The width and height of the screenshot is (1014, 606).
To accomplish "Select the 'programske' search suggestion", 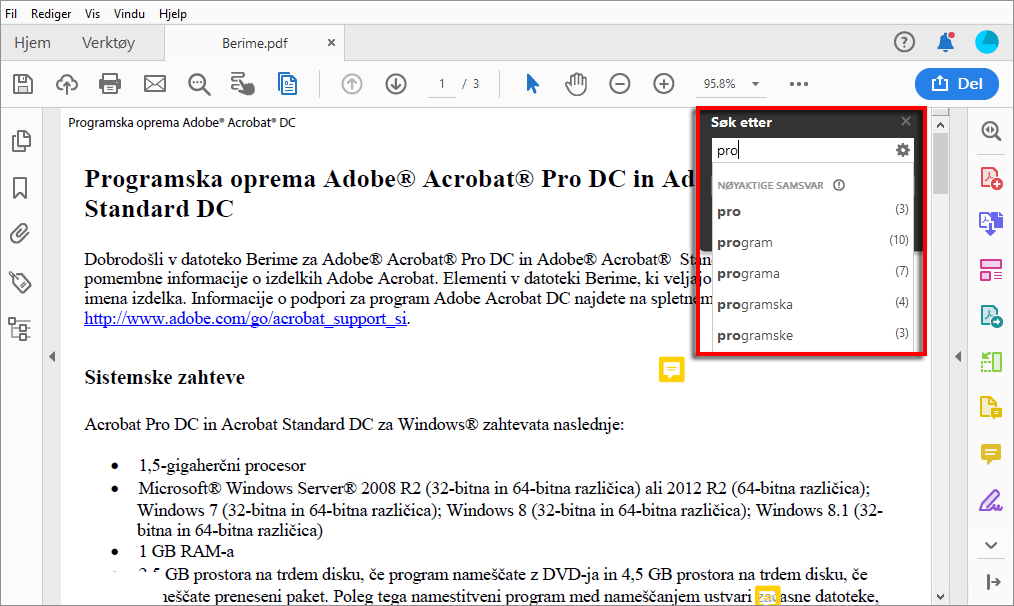I will 813,335.
